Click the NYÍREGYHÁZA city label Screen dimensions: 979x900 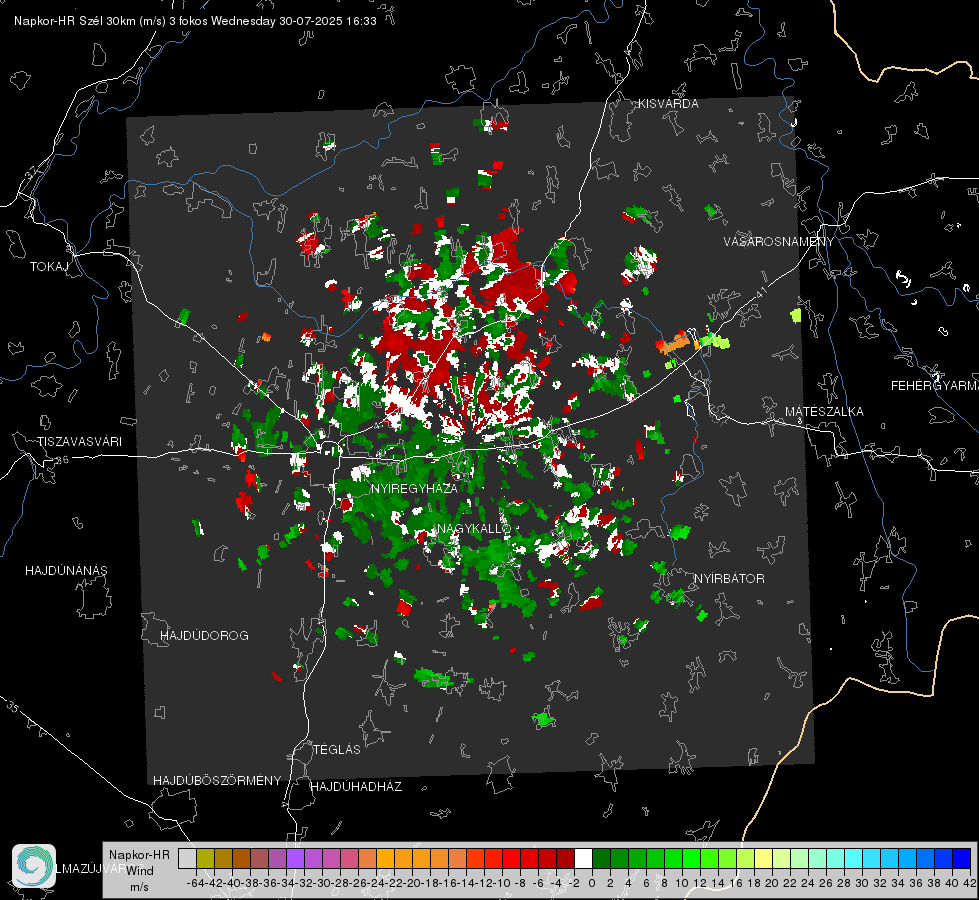pos(414,488)
